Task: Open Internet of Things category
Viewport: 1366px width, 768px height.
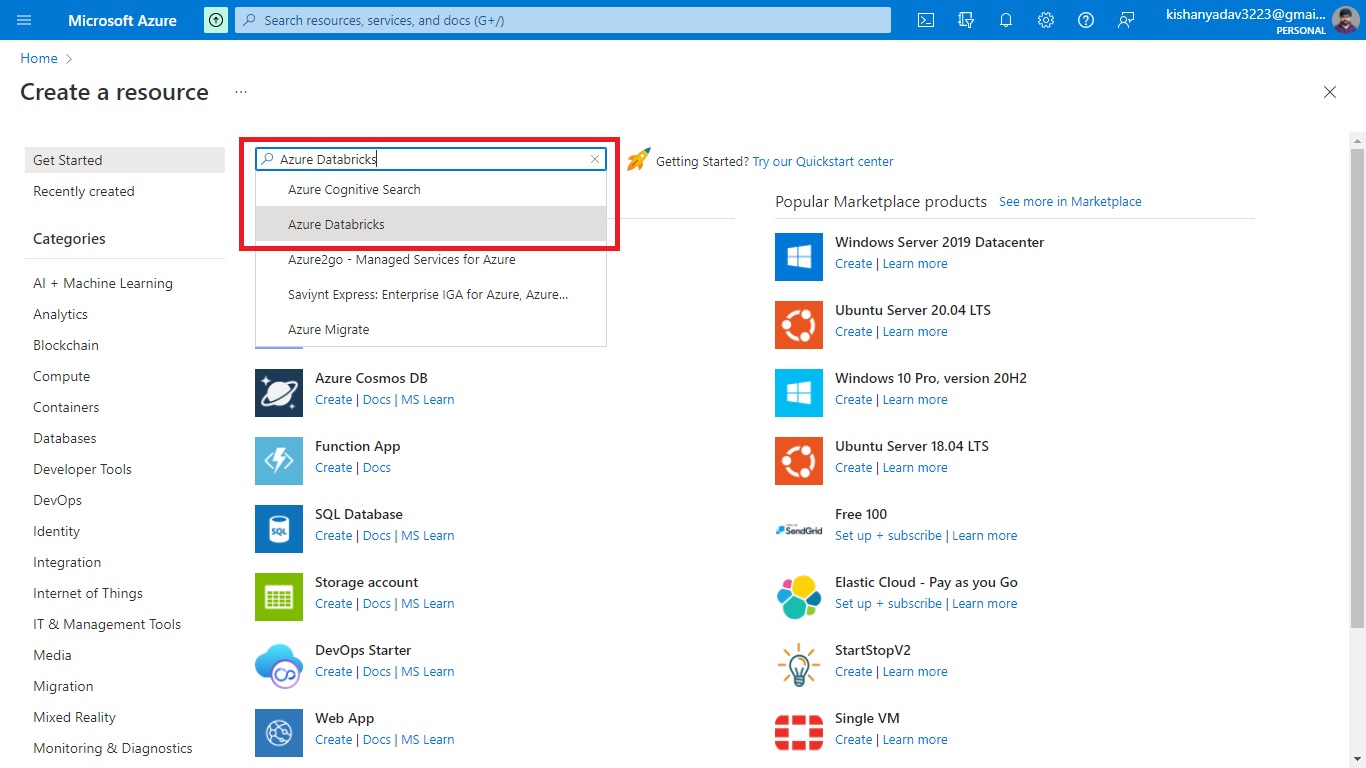Action: click(x=88, y=593)
